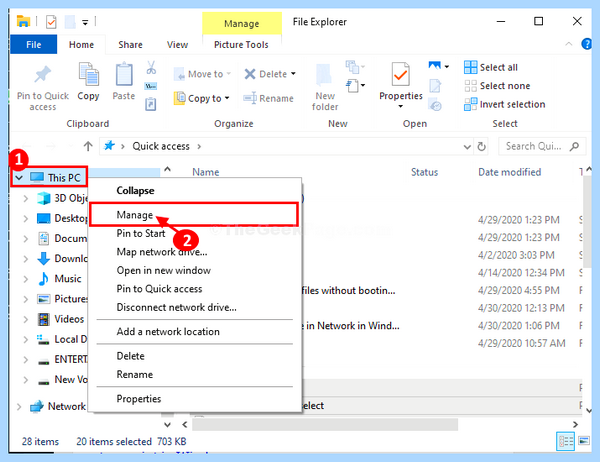The width and height of the screenshot is (600, 462).
Task: Open the File tab
Action: point(34,44)
